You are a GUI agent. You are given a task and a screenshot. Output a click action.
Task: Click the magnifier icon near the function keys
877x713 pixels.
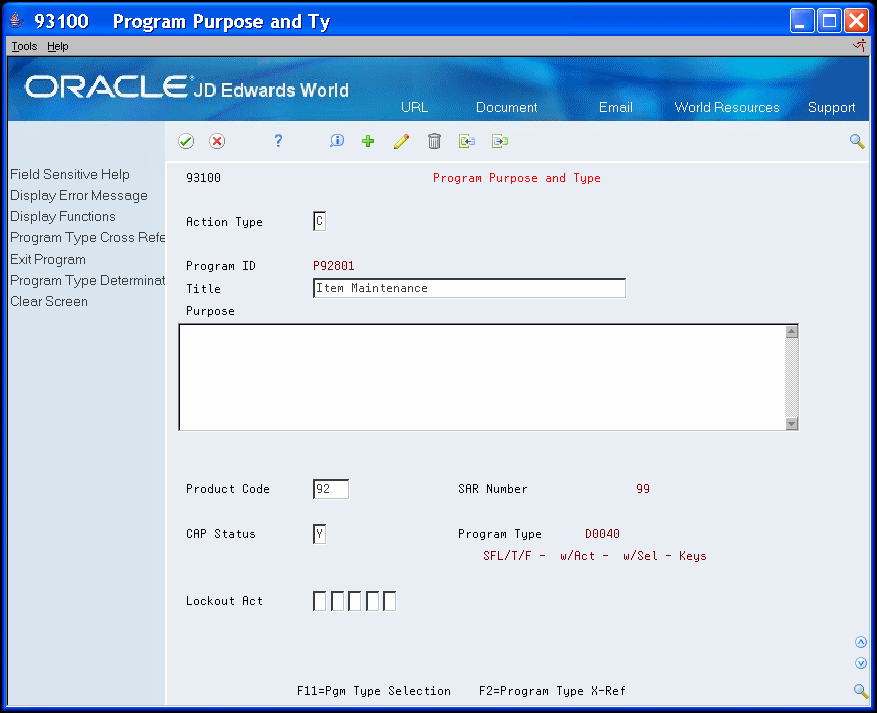861,691
